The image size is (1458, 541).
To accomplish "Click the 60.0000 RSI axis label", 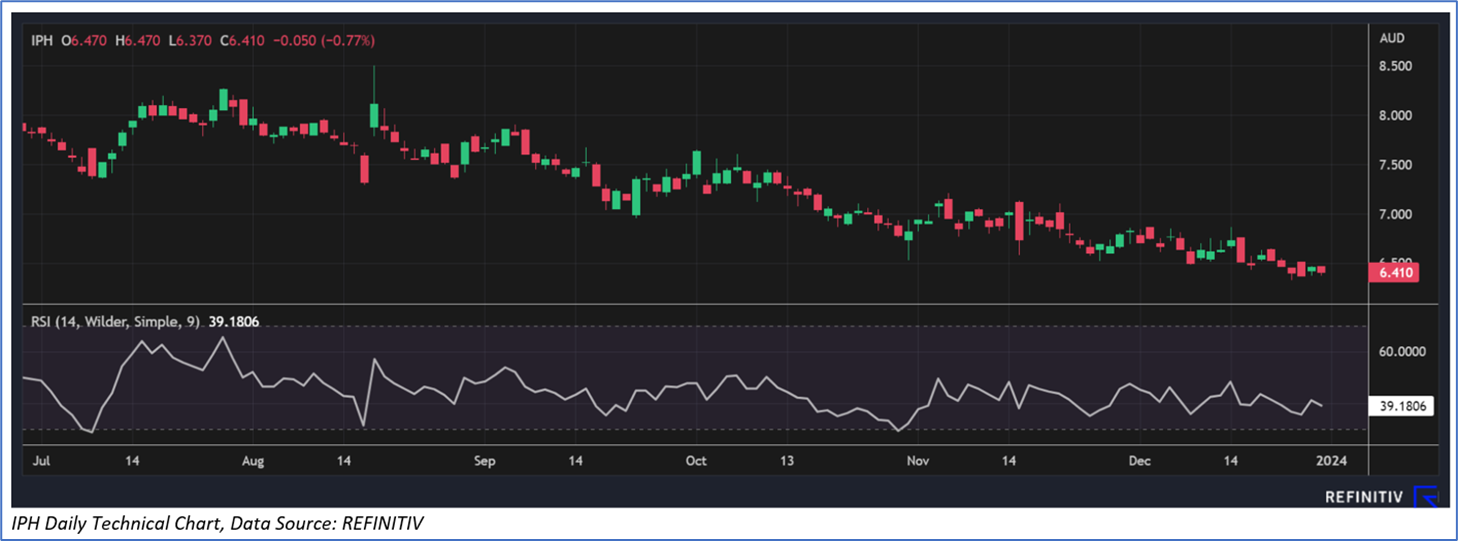I will pyautogui.click(x=1401, y=352).
